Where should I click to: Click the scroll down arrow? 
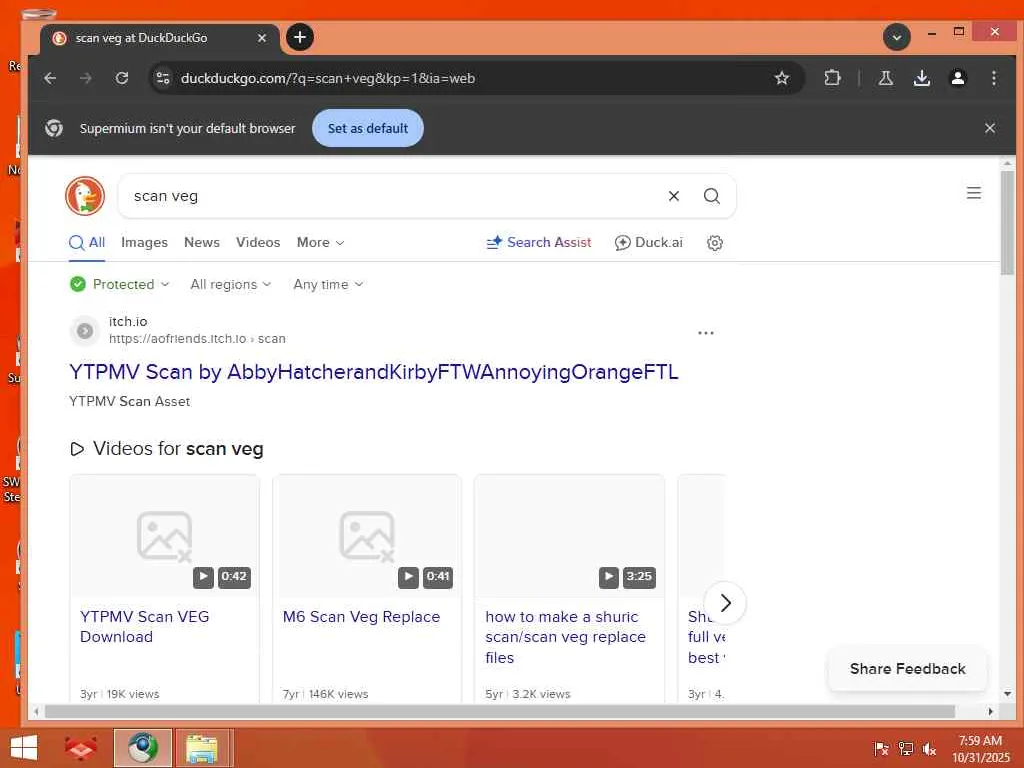coord(1007,694)
